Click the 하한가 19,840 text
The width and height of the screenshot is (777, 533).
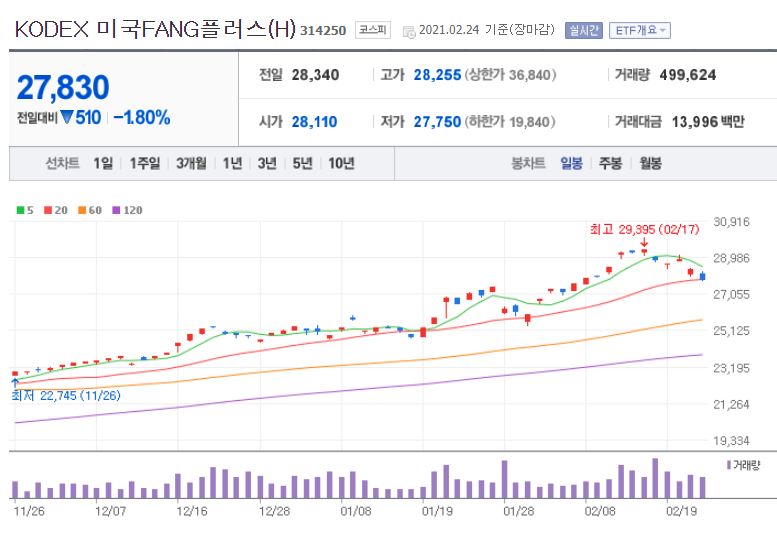pyautogui.click(x=509, y=122)
